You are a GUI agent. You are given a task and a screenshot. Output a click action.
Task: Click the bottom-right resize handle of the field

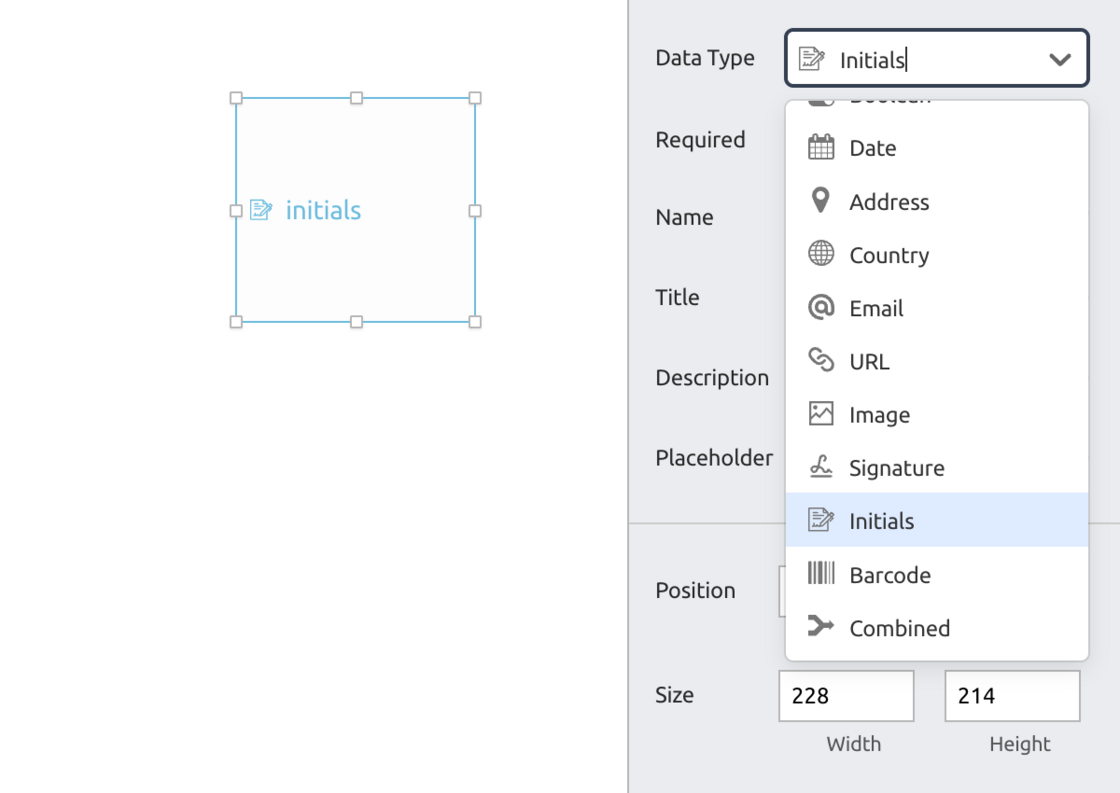pyautogui.click(x=475, y=322)
